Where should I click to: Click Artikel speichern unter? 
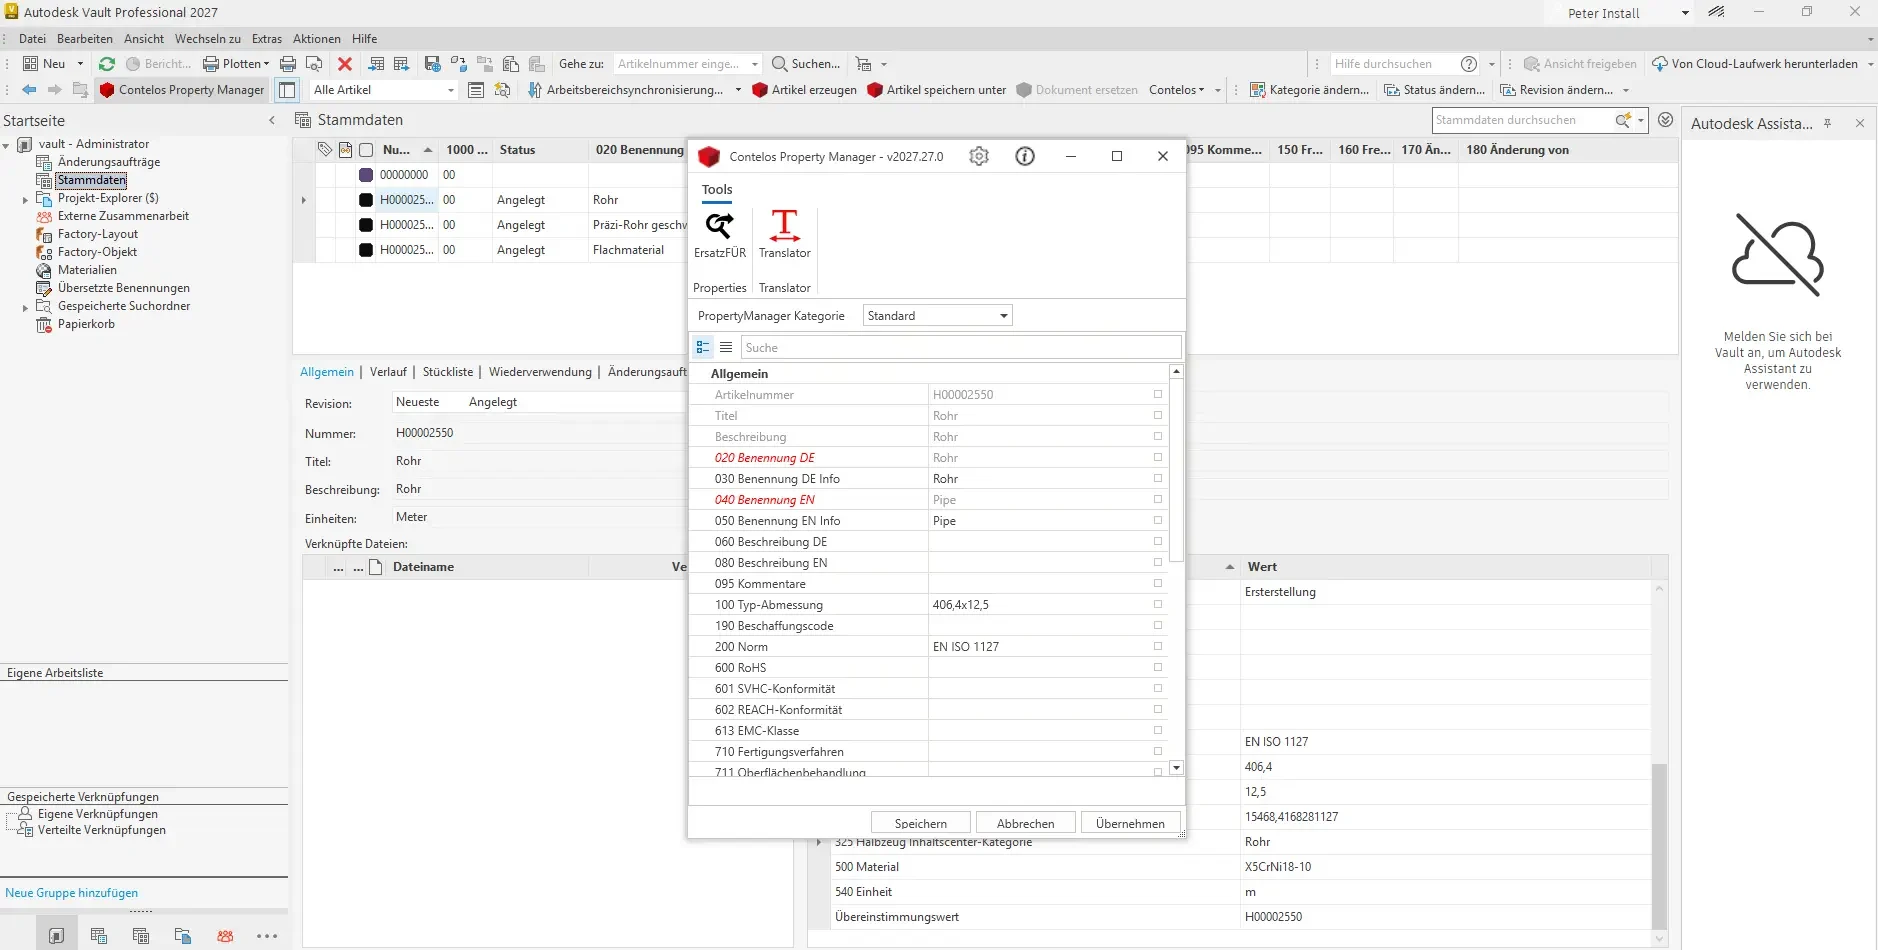[x=936, y=90]
